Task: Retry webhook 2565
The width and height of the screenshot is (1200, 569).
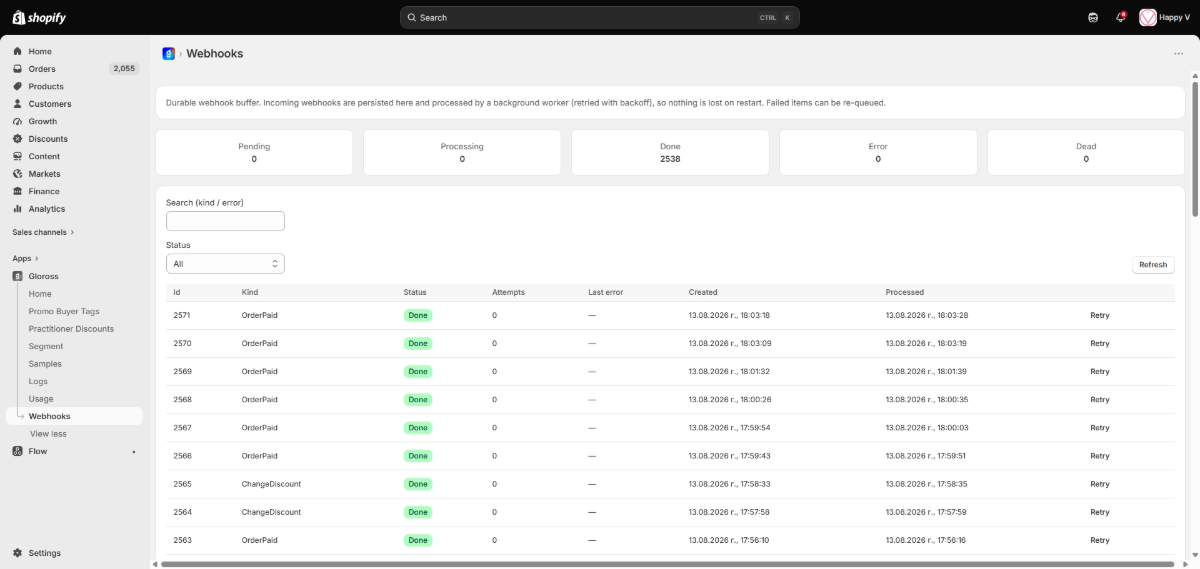Action: pos(1100,484)
